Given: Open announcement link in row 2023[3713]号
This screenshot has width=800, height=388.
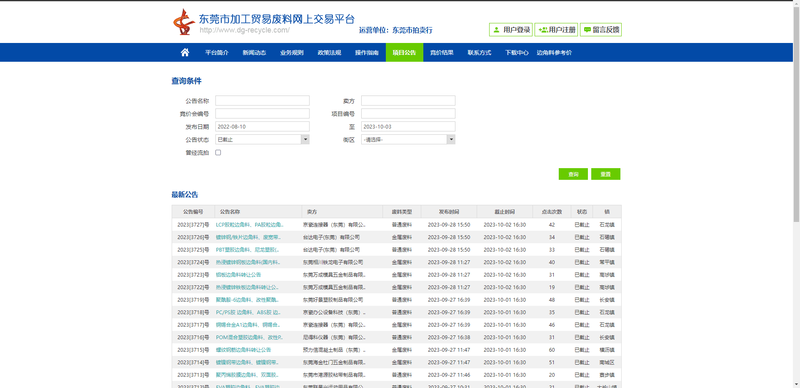Looking at the screenshot, I should [247, 375].
